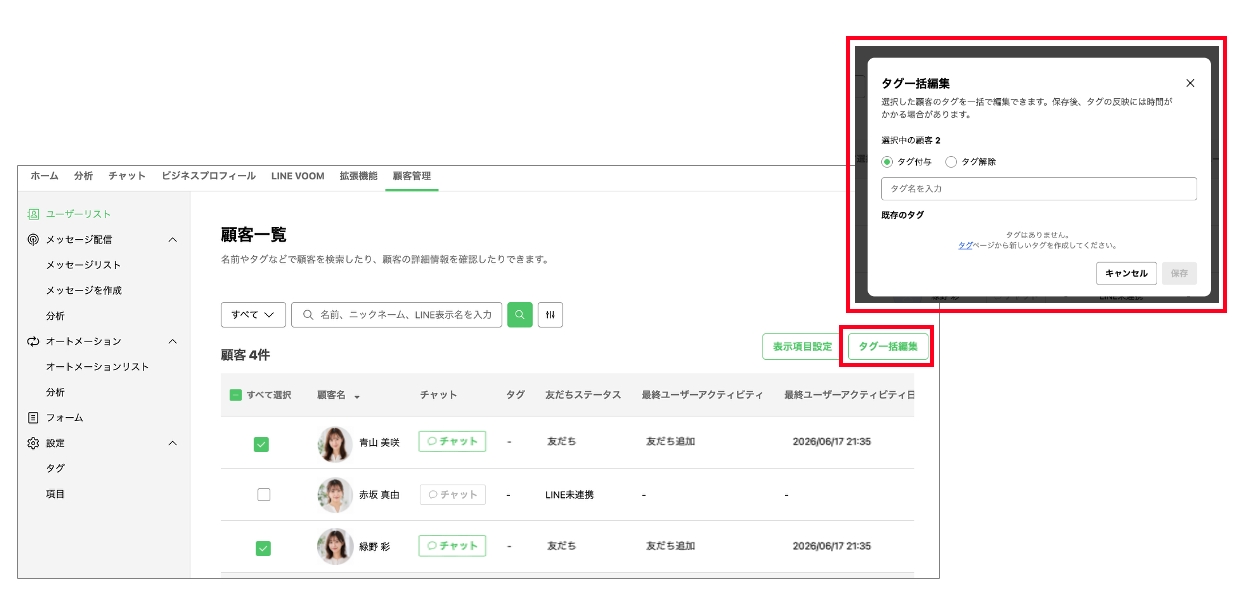Click the メッセージ配信 broadcast icon
Screen dimensions: 1236x595
point(33,240)
